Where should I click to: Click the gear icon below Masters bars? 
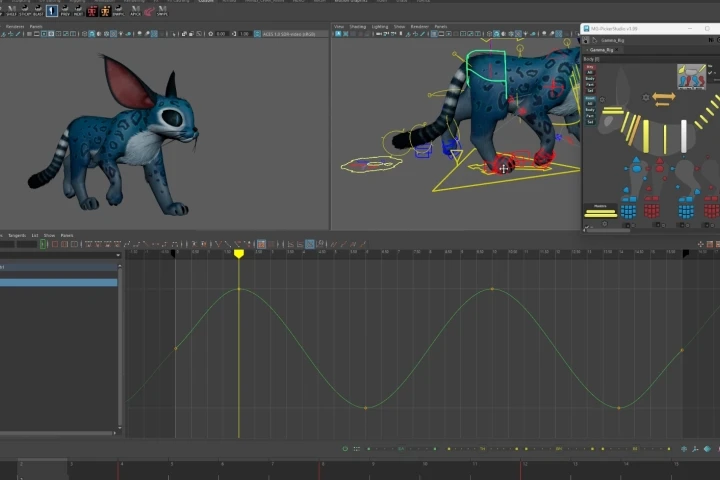point(605,224)
